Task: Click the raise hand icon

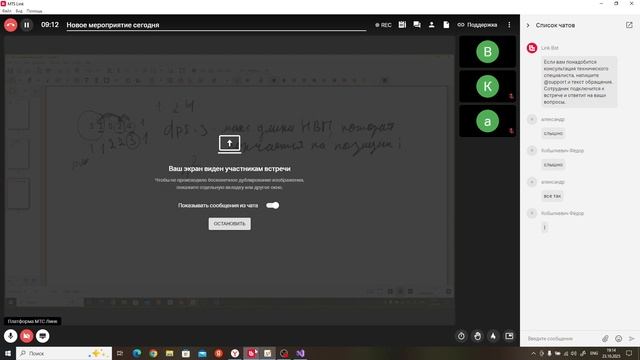Action: 477,336
